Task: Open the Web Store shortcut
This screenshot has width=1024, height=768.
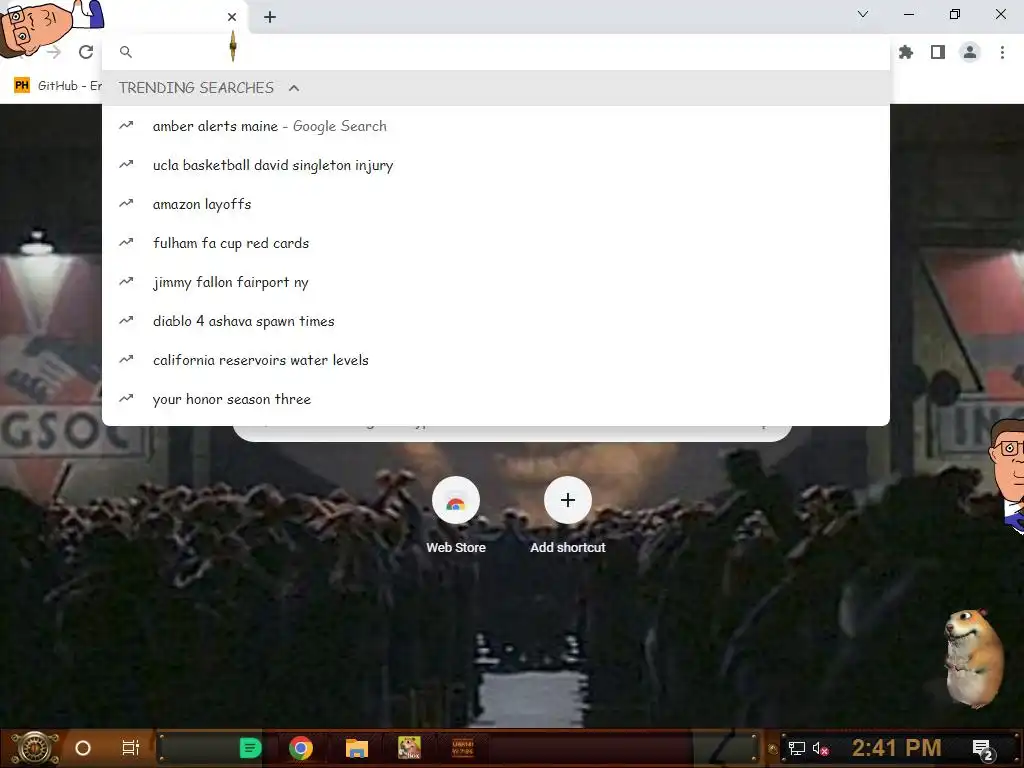Action: (456, 516)
